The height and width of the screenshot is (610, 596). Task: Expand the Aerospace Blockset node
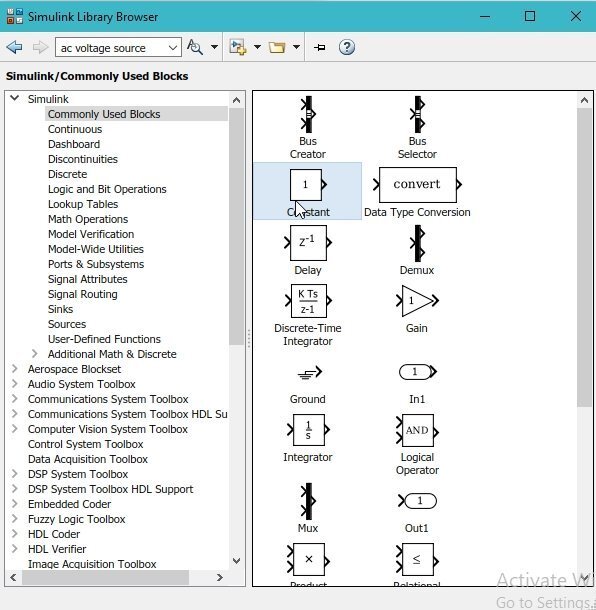tap(14, 368)
